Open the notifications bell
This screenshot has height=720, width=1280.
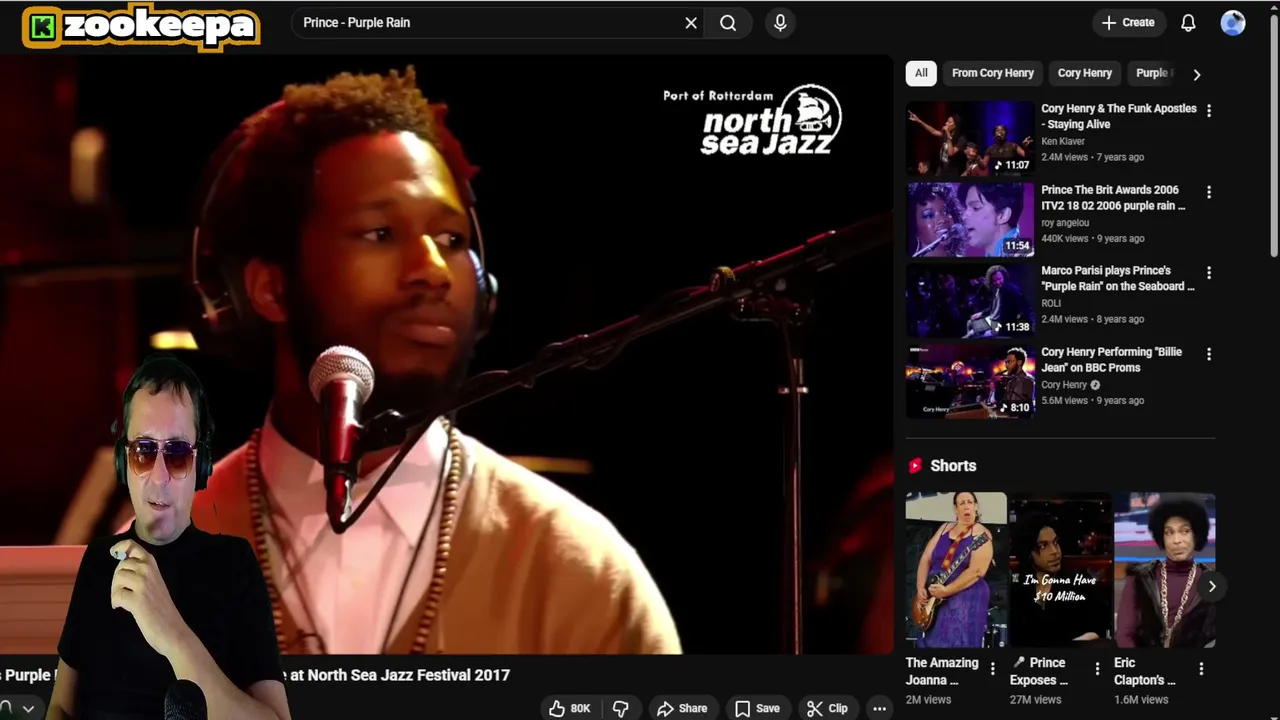pos(1188,23)
